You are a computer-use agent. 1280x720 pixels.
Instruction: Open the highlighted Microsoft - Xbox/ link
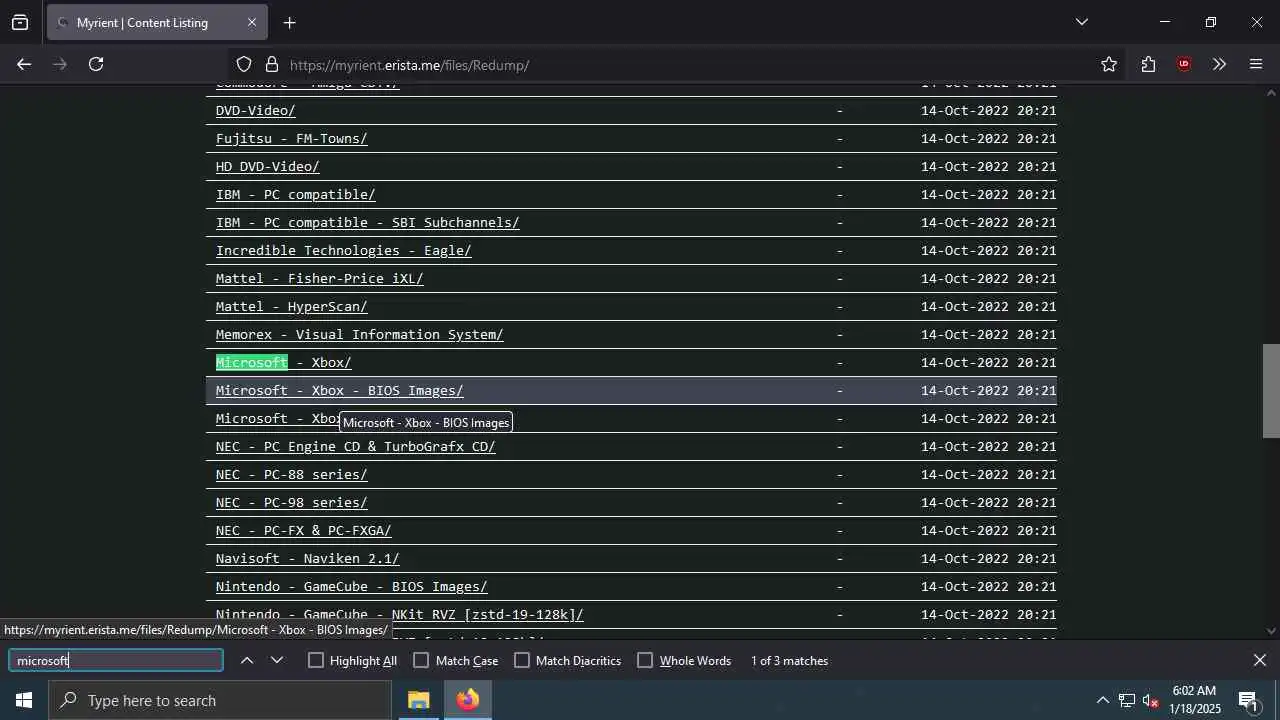283,362
